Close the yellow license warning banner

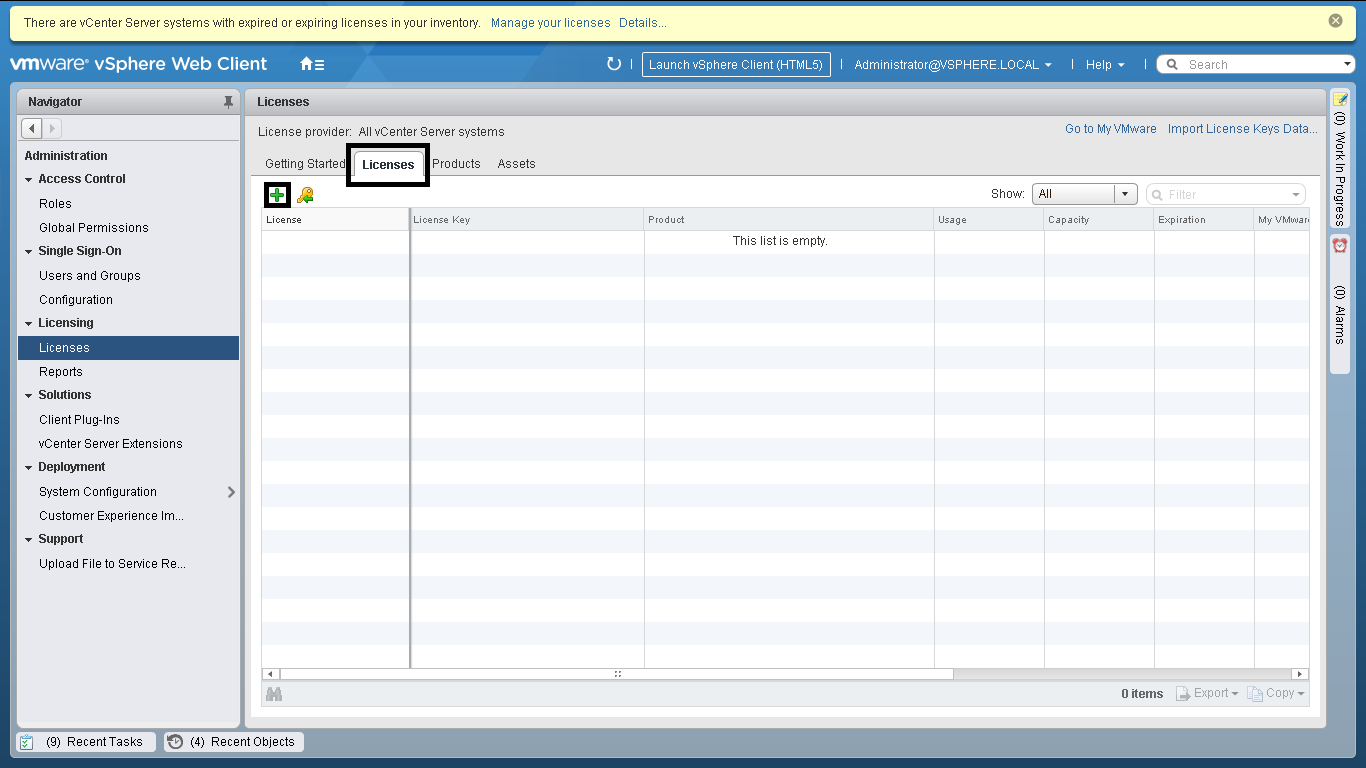click(1335, 21)
